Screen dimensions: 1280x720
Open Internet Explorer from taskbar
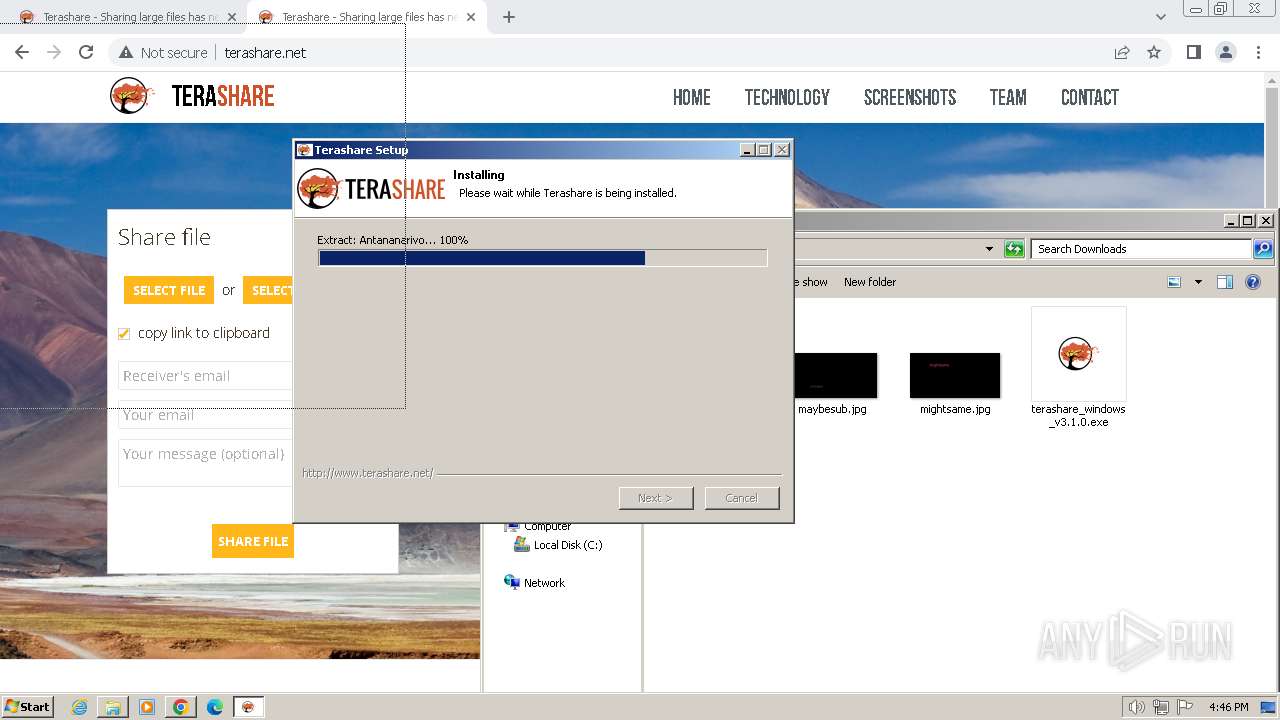pos(80,707)
